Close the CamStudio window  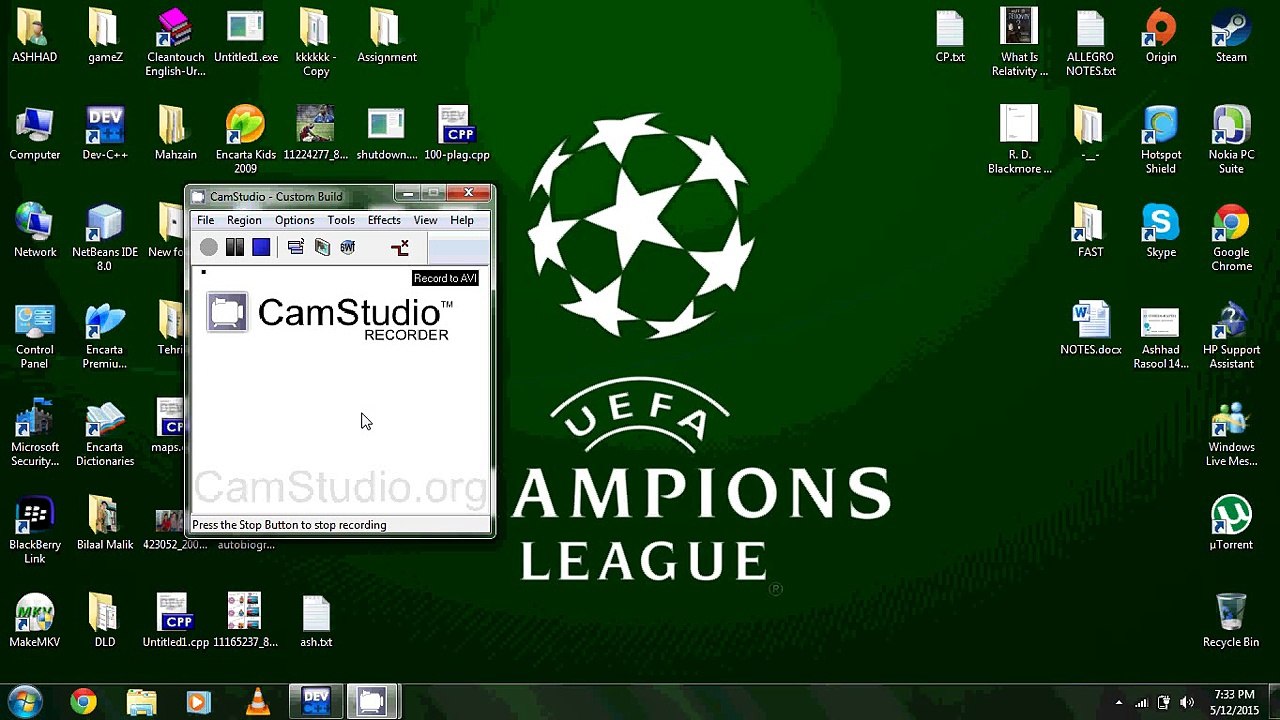click(468, 193)
